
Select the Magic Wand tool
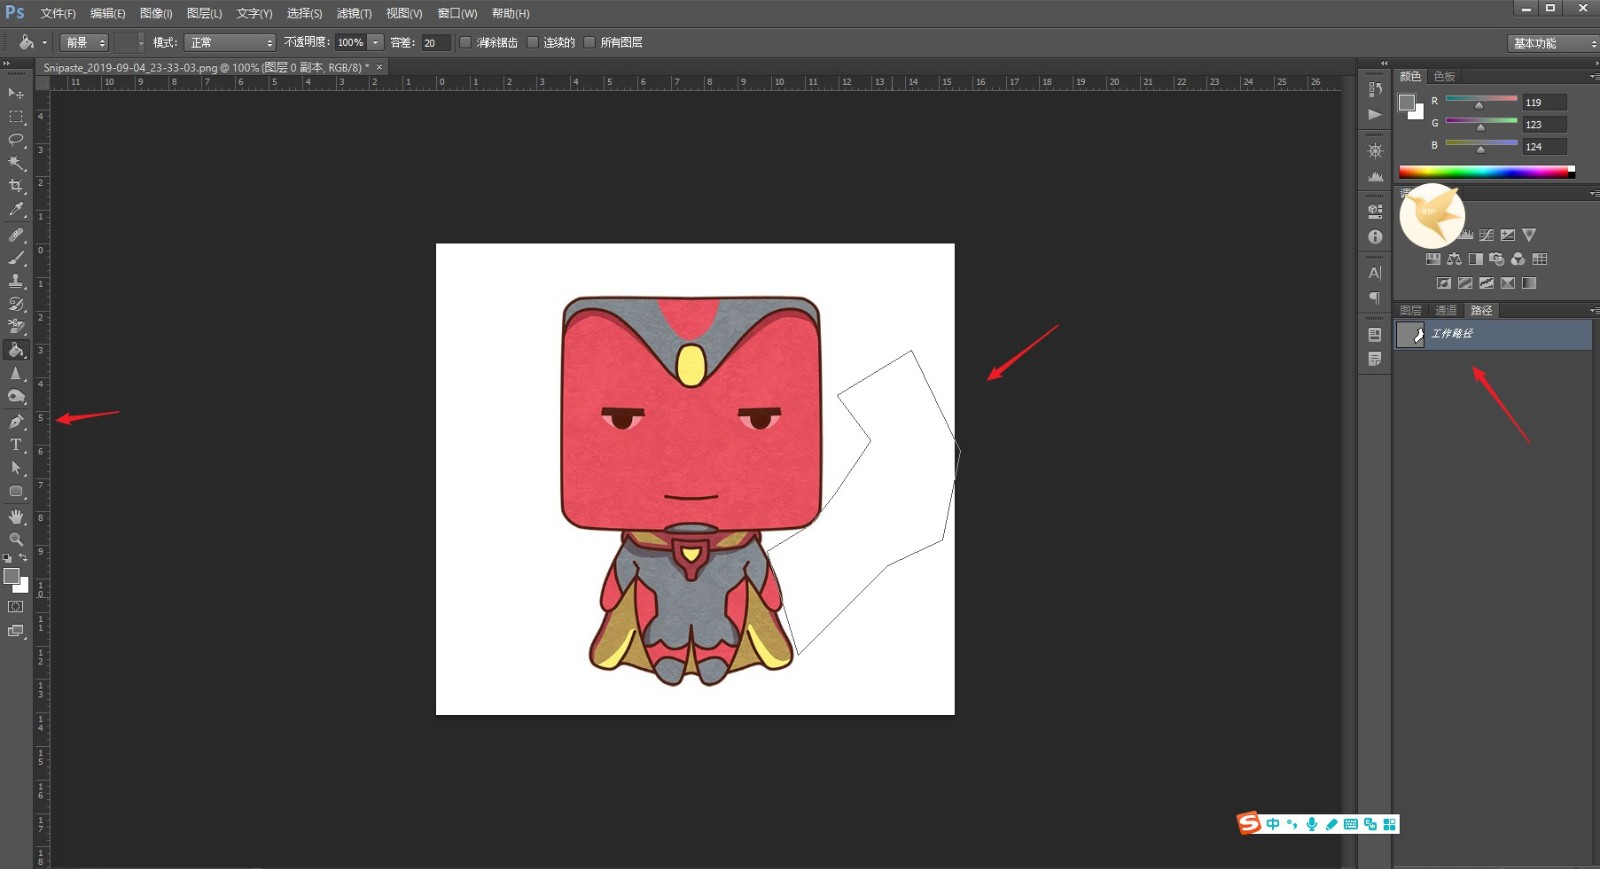point(16,162)
